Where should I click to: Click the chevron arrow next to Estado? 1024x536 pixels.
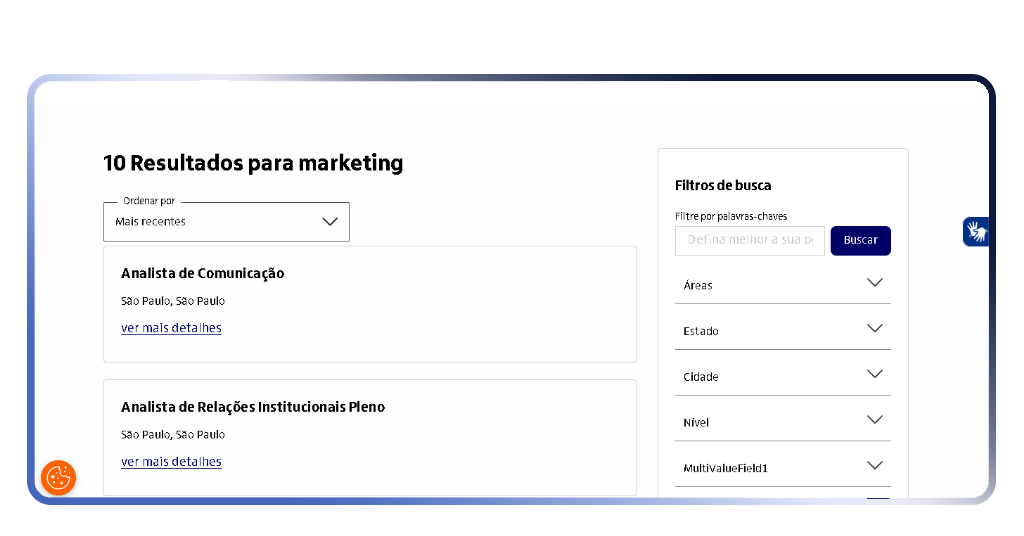pos(874,329)
